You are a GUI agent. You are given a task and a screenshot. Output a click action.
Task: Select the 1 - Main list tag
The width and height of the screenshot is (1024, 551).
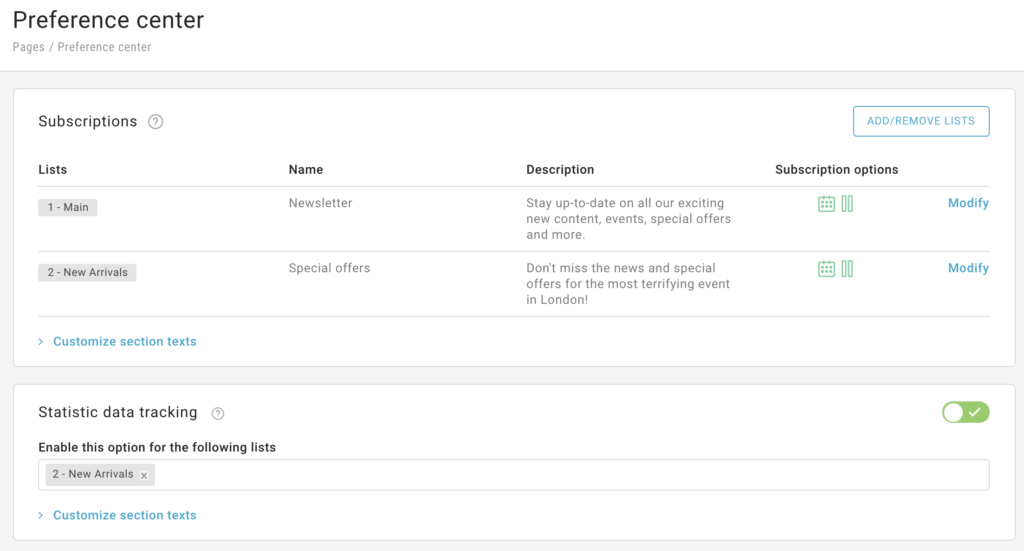[x=68, y=207]
